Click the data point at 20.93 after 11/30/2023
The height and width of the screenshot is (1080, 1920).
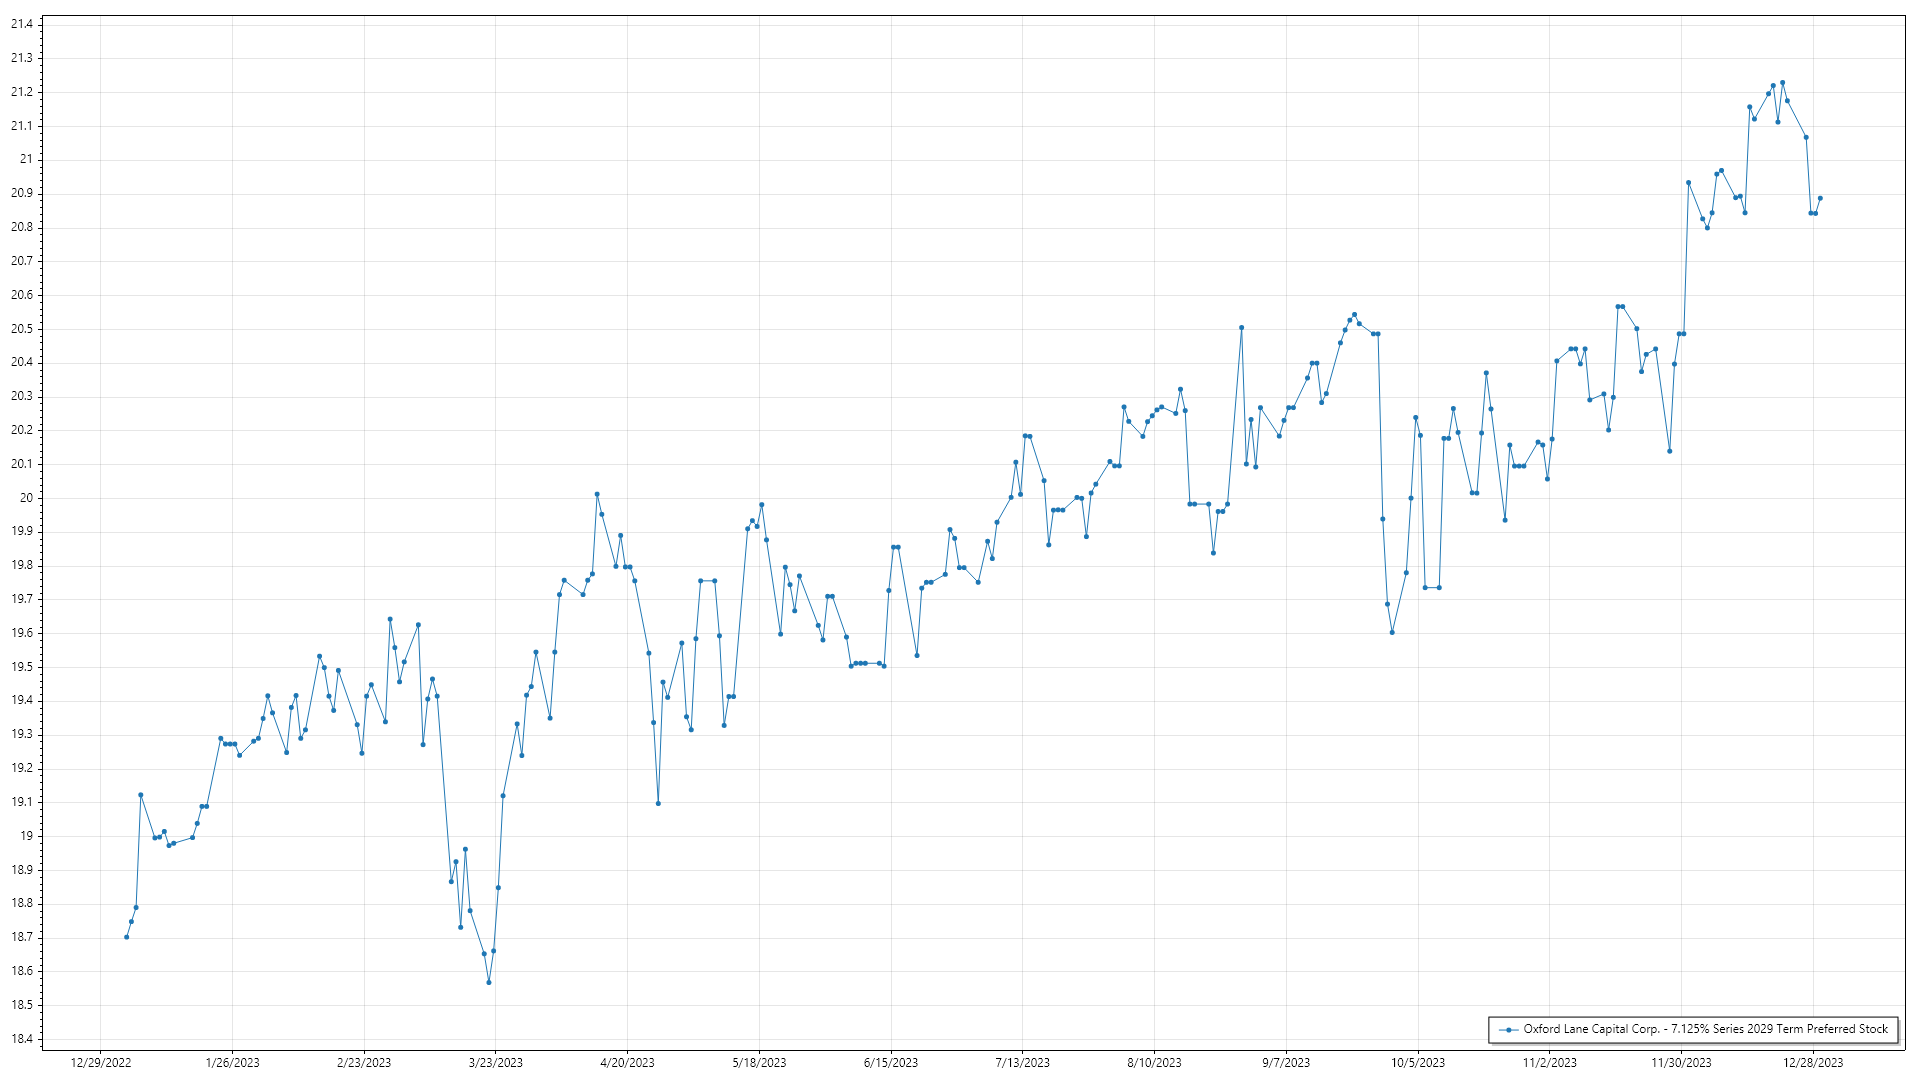[x=1688, y=183]
